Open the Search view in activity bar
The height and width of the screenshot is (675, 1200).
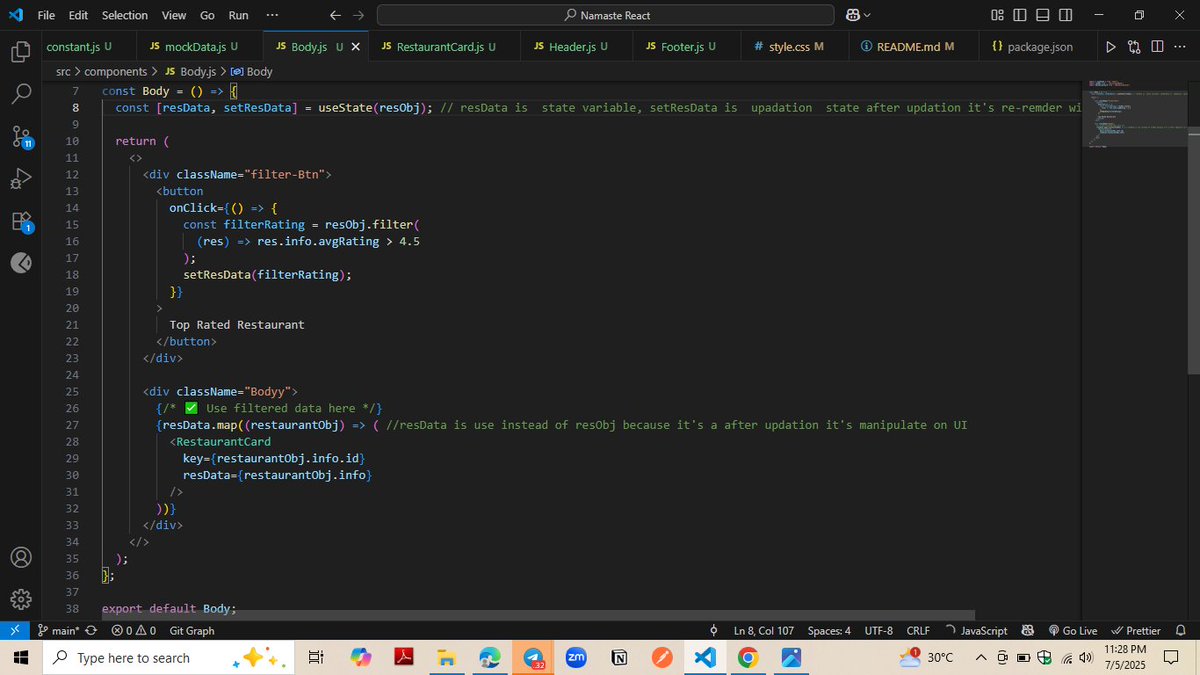(x=20, y=94)
